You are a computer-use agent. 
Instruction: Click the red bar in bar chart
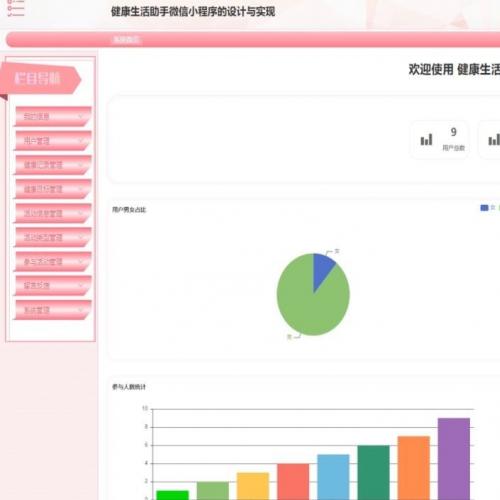tap(293, 482)
